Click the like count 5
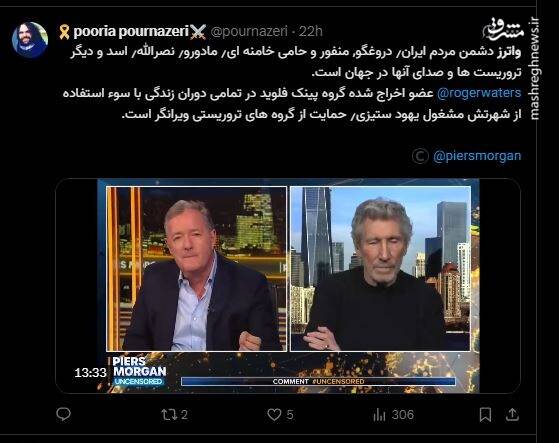This screenshot has width=559, height=443. (x=290, y=414)
